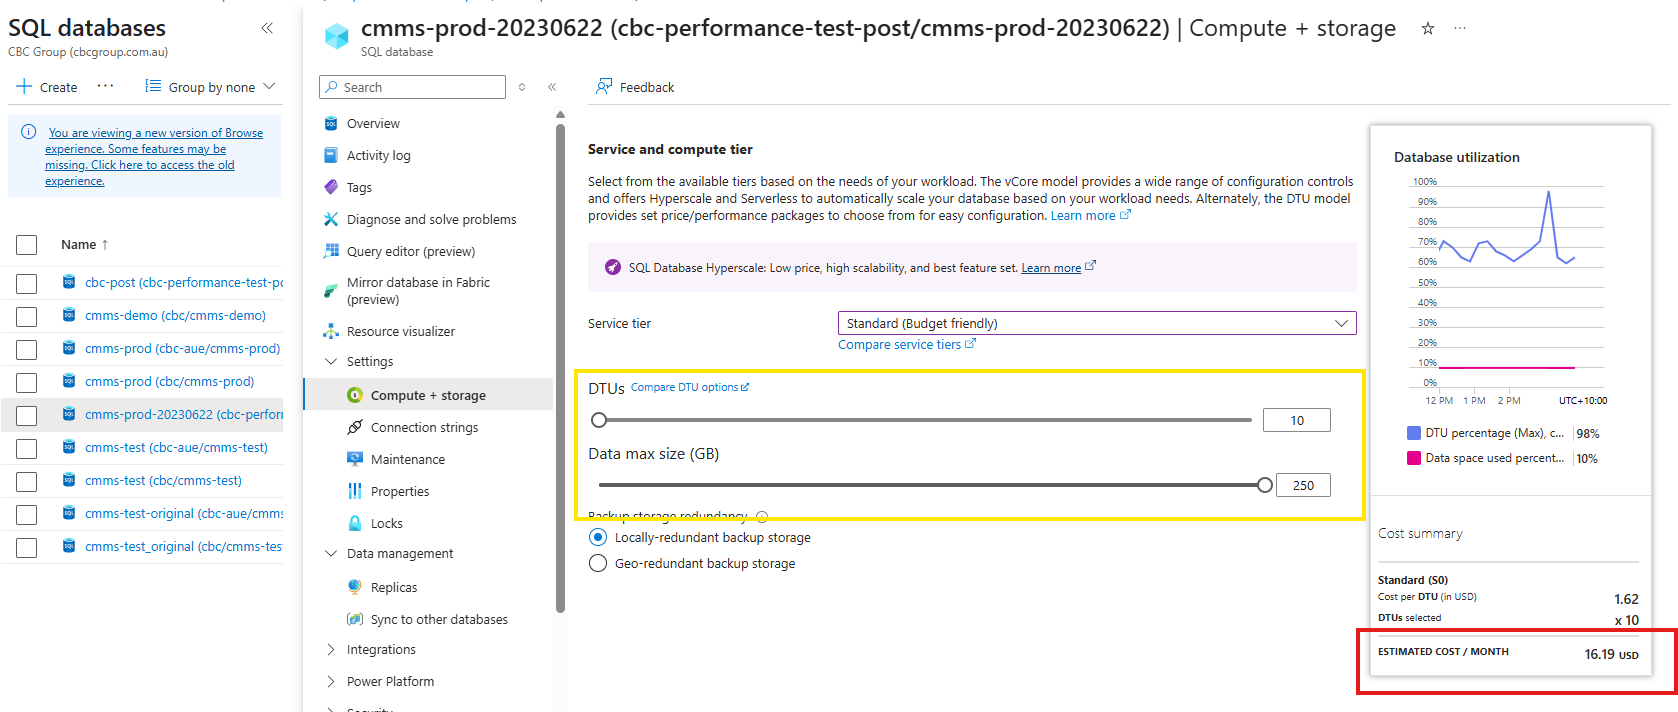The height and width of the screenshot is (712, 1678).
Task: Open Query editor (preview) icon
Action: 331,251
